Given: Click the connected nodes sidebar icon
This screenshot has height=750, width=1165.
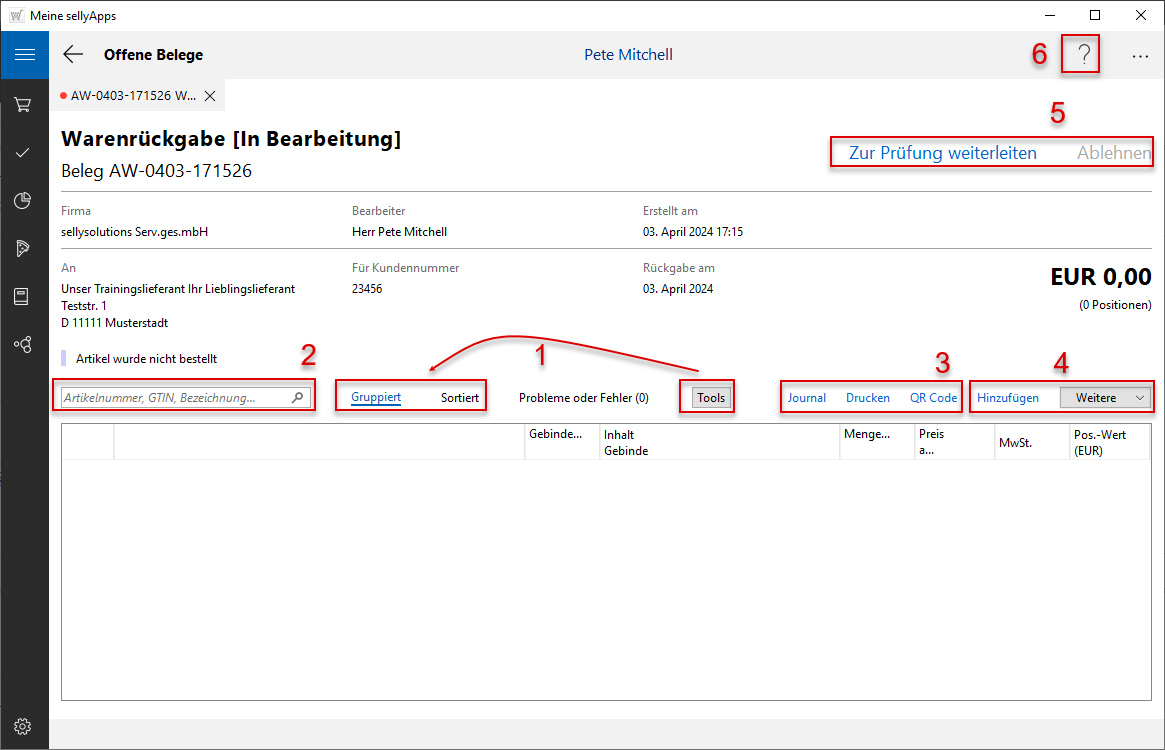Looking at the screenshot, I should [x=23, y=344].
